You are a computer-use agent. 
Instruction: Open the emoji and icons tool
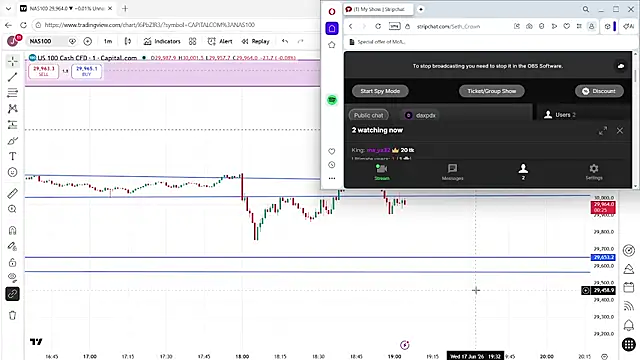pyautogui.click(x=13, y=172)
